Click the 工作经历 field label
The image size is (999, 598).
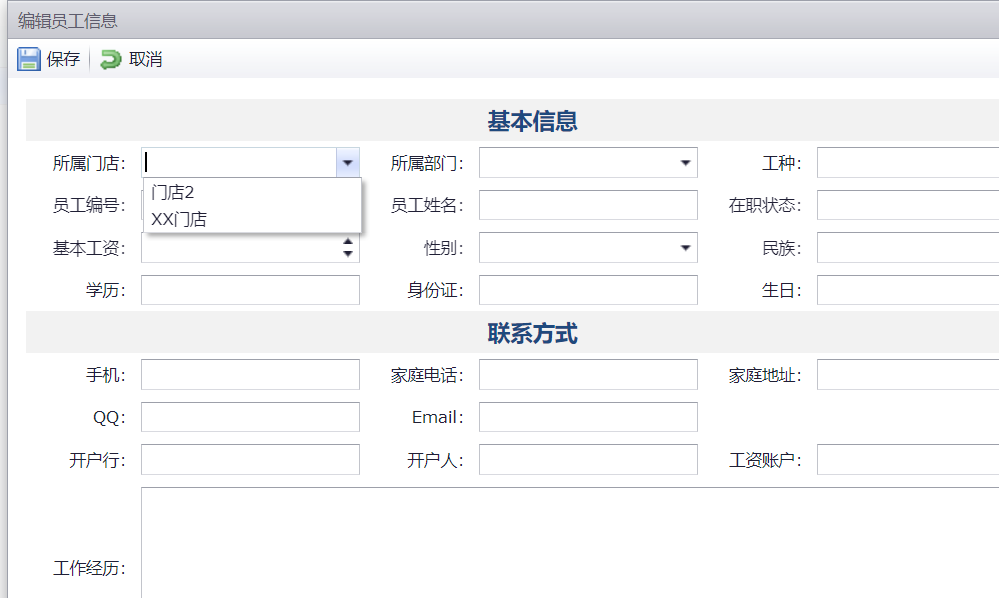point(89,568)
